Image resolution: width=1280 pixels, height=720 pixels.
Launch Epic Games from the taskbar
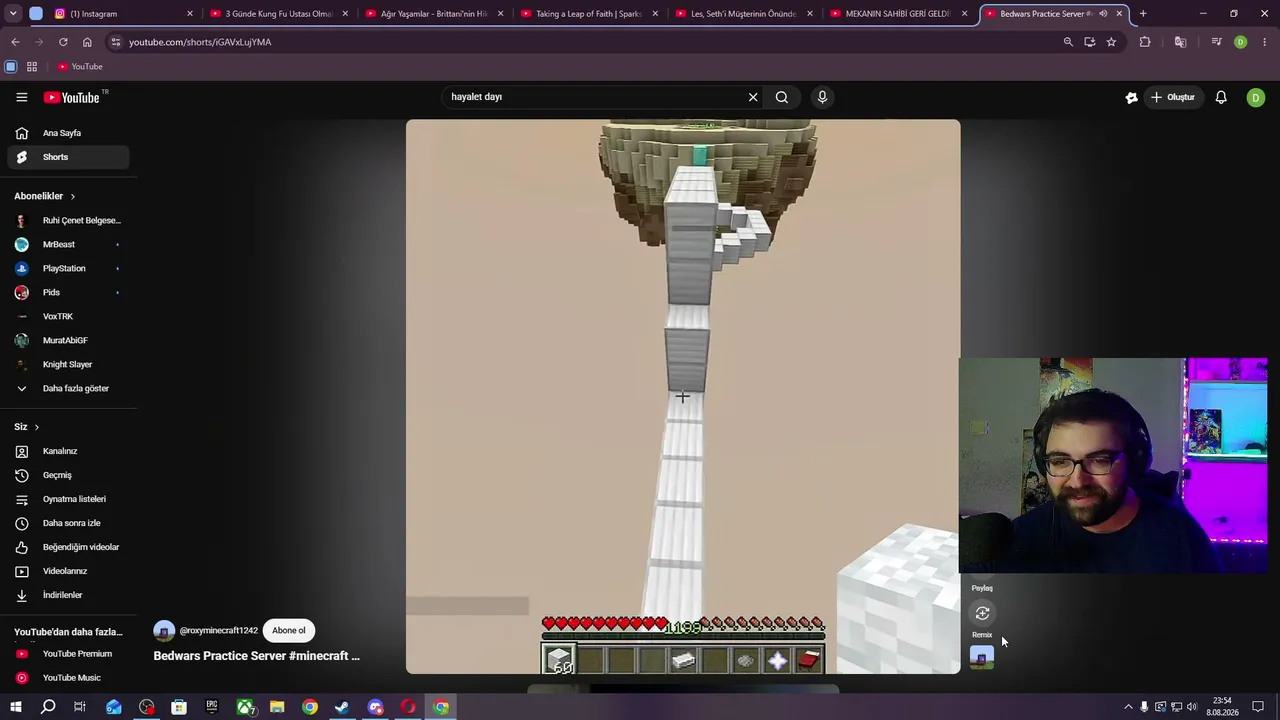(x=212, y=707)
